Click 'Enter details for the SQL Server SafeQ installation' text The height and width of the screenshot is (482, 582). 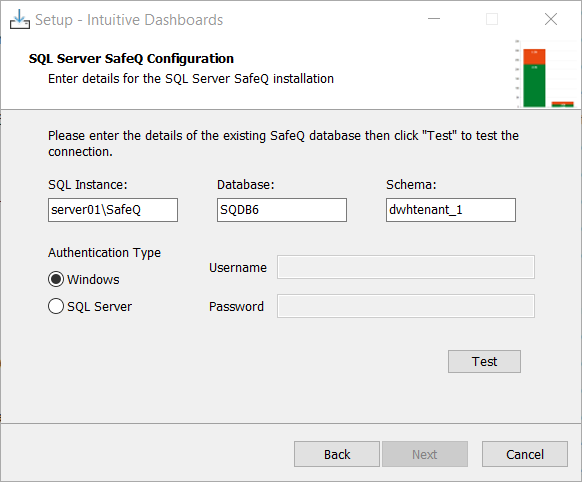[x=191, y=79]
